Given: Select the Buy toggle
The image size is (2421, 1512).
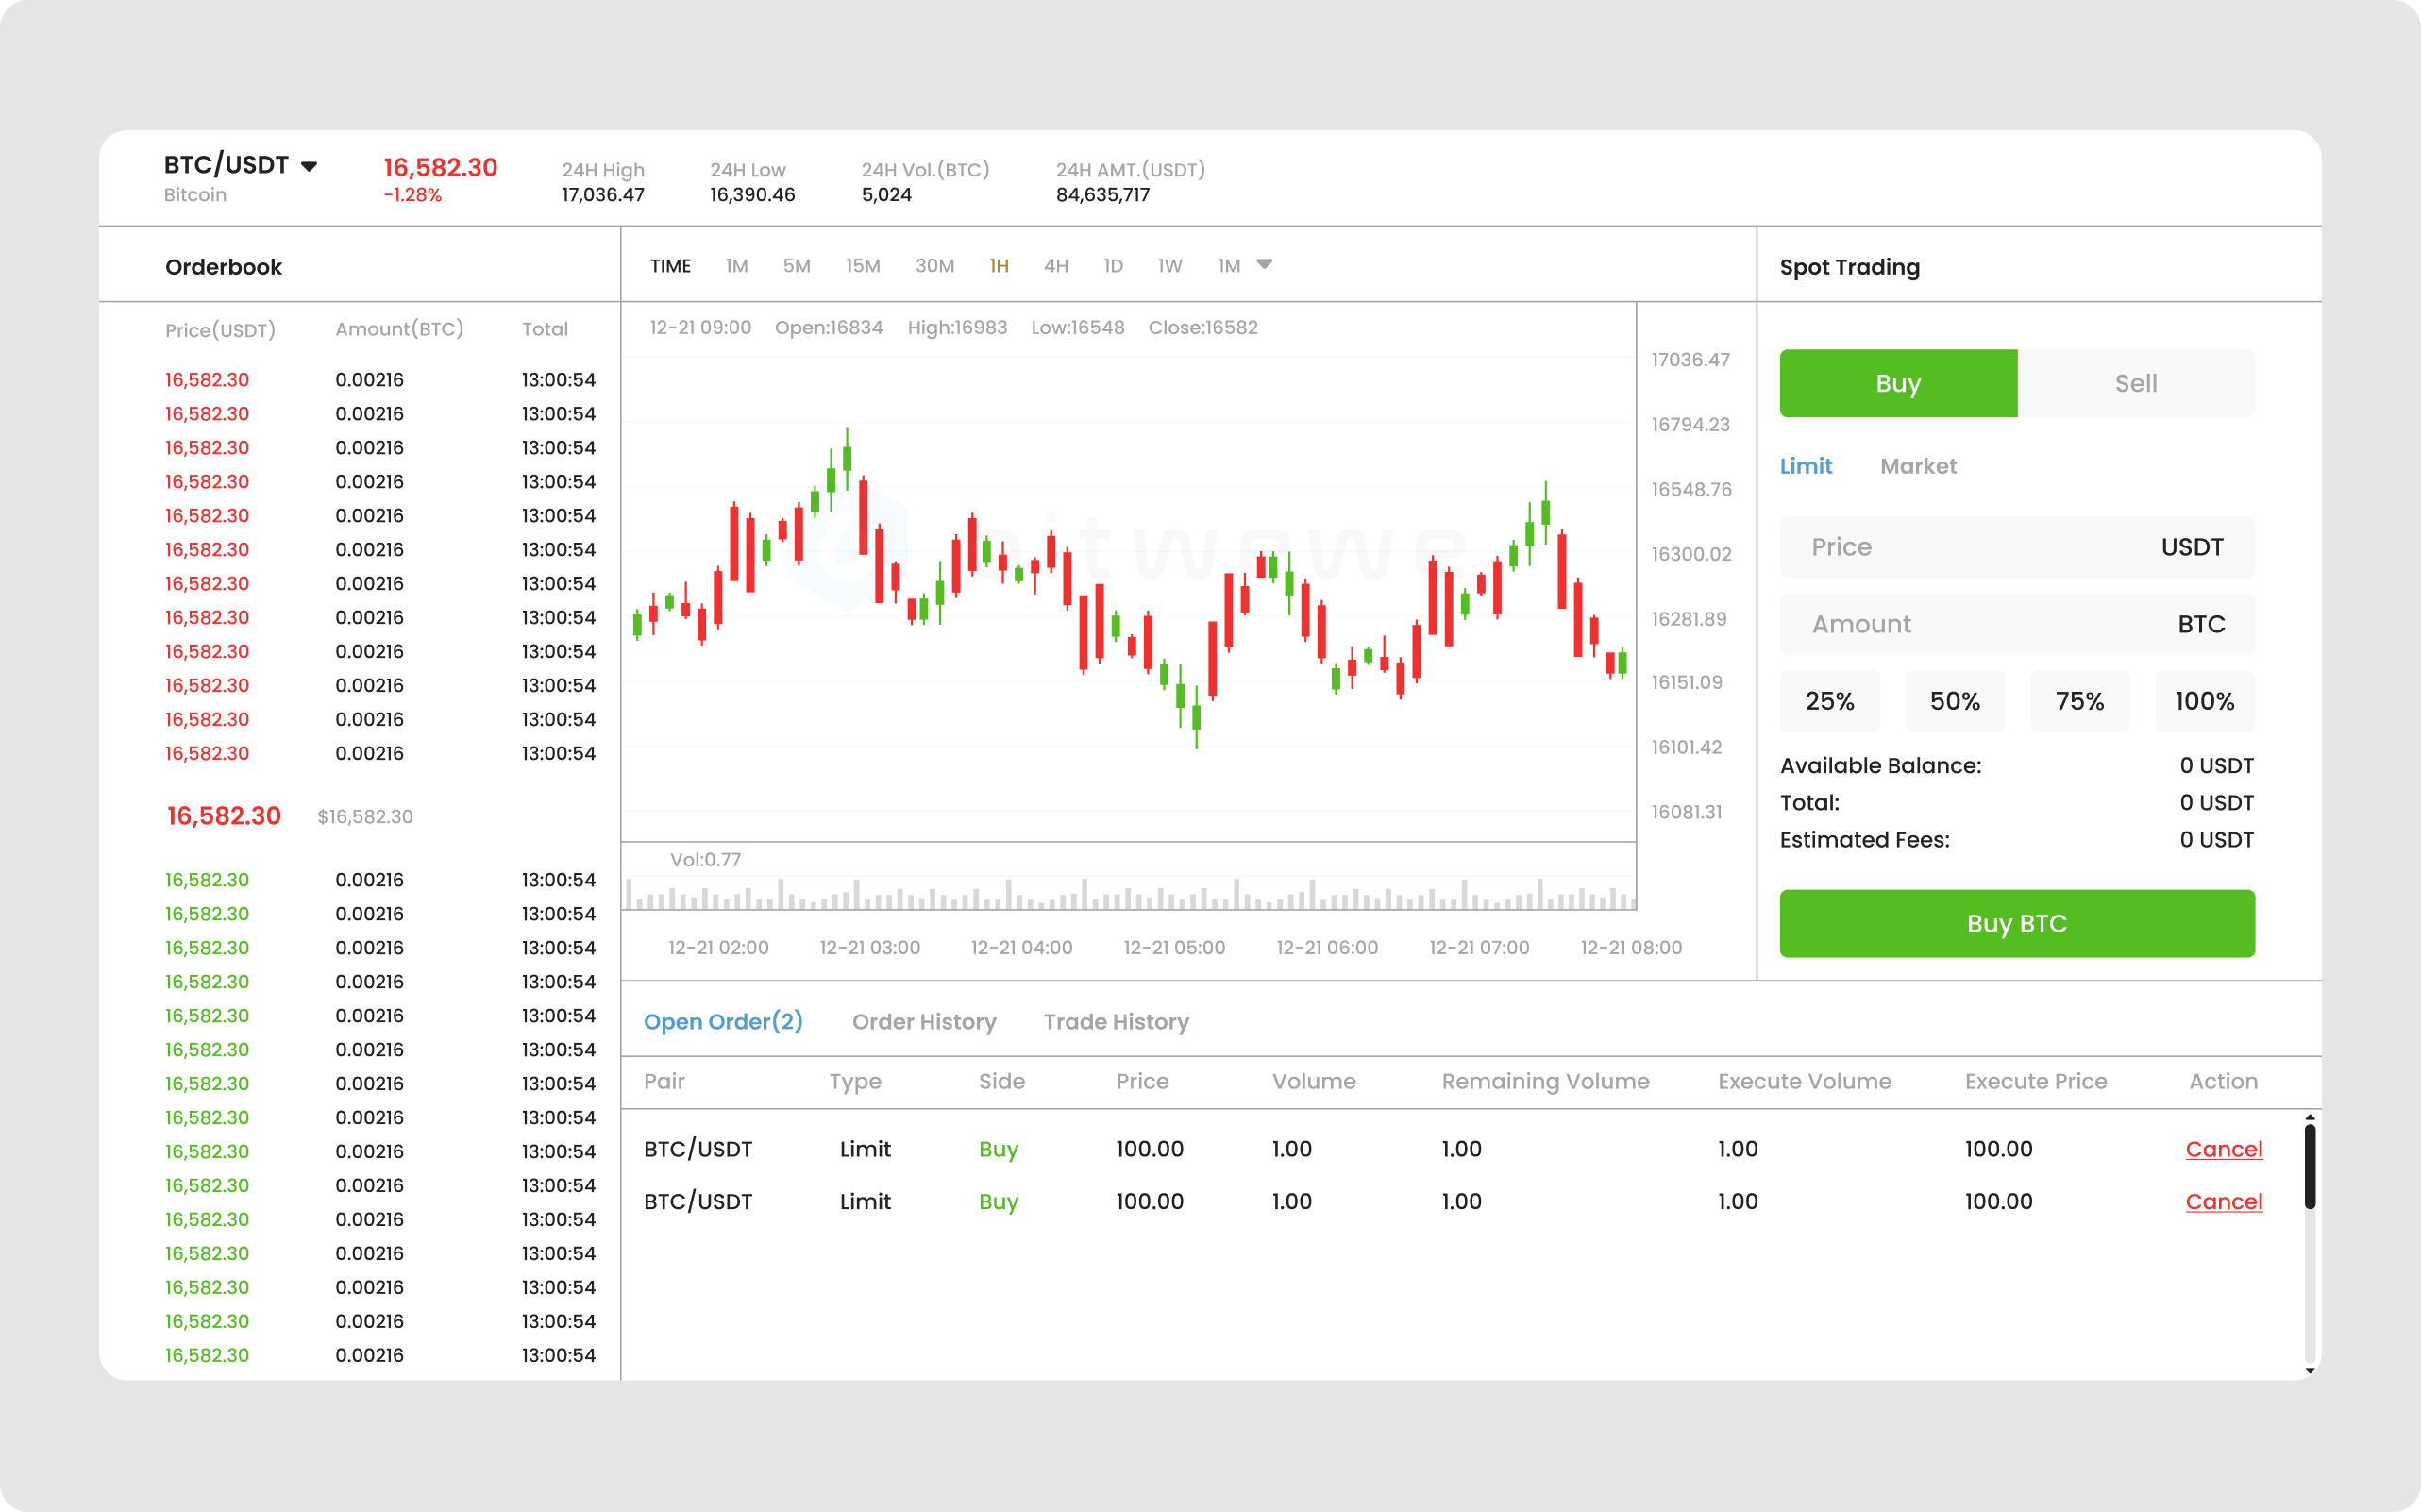Looking at the screenshot, I should pyautogui.click(x=1898, y=383).
